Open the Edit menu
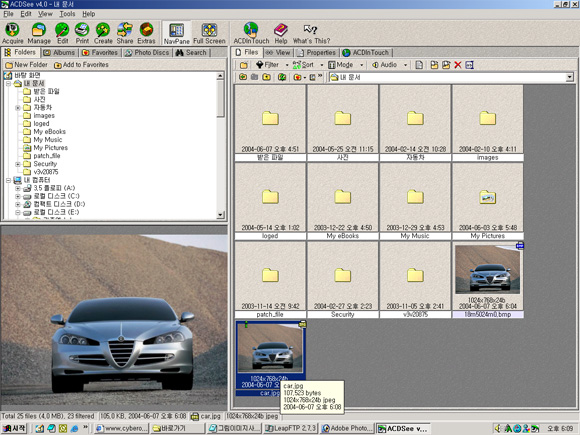580x435 pixels. [26, 14]
